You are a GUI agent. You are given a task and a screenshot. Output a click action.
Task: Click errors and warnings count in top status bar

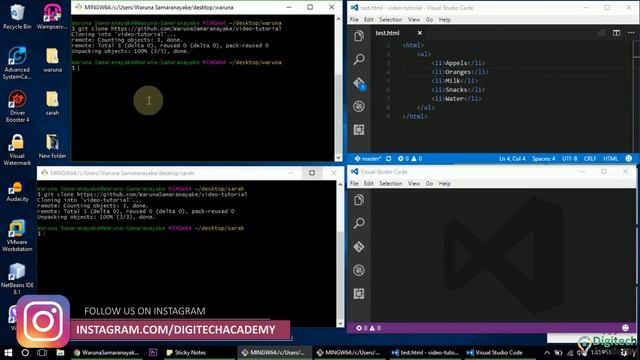(410, 158)
